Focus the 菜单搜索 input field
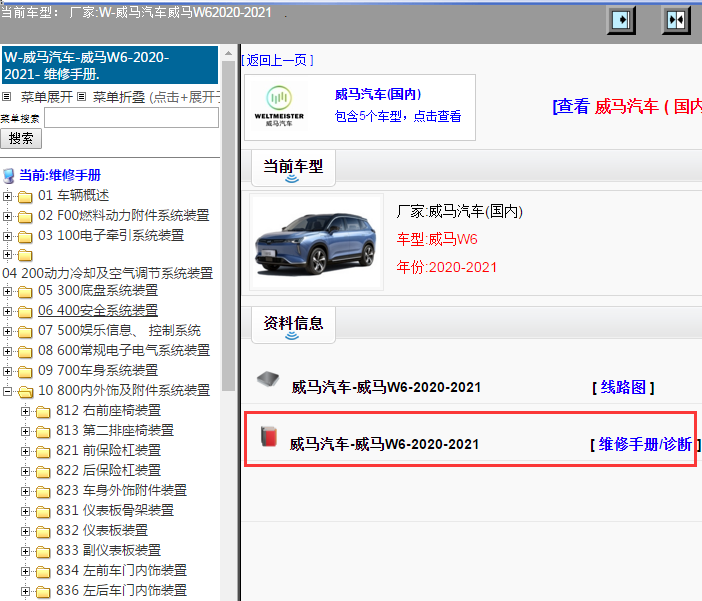702x601 pixels. coord(131,118)
